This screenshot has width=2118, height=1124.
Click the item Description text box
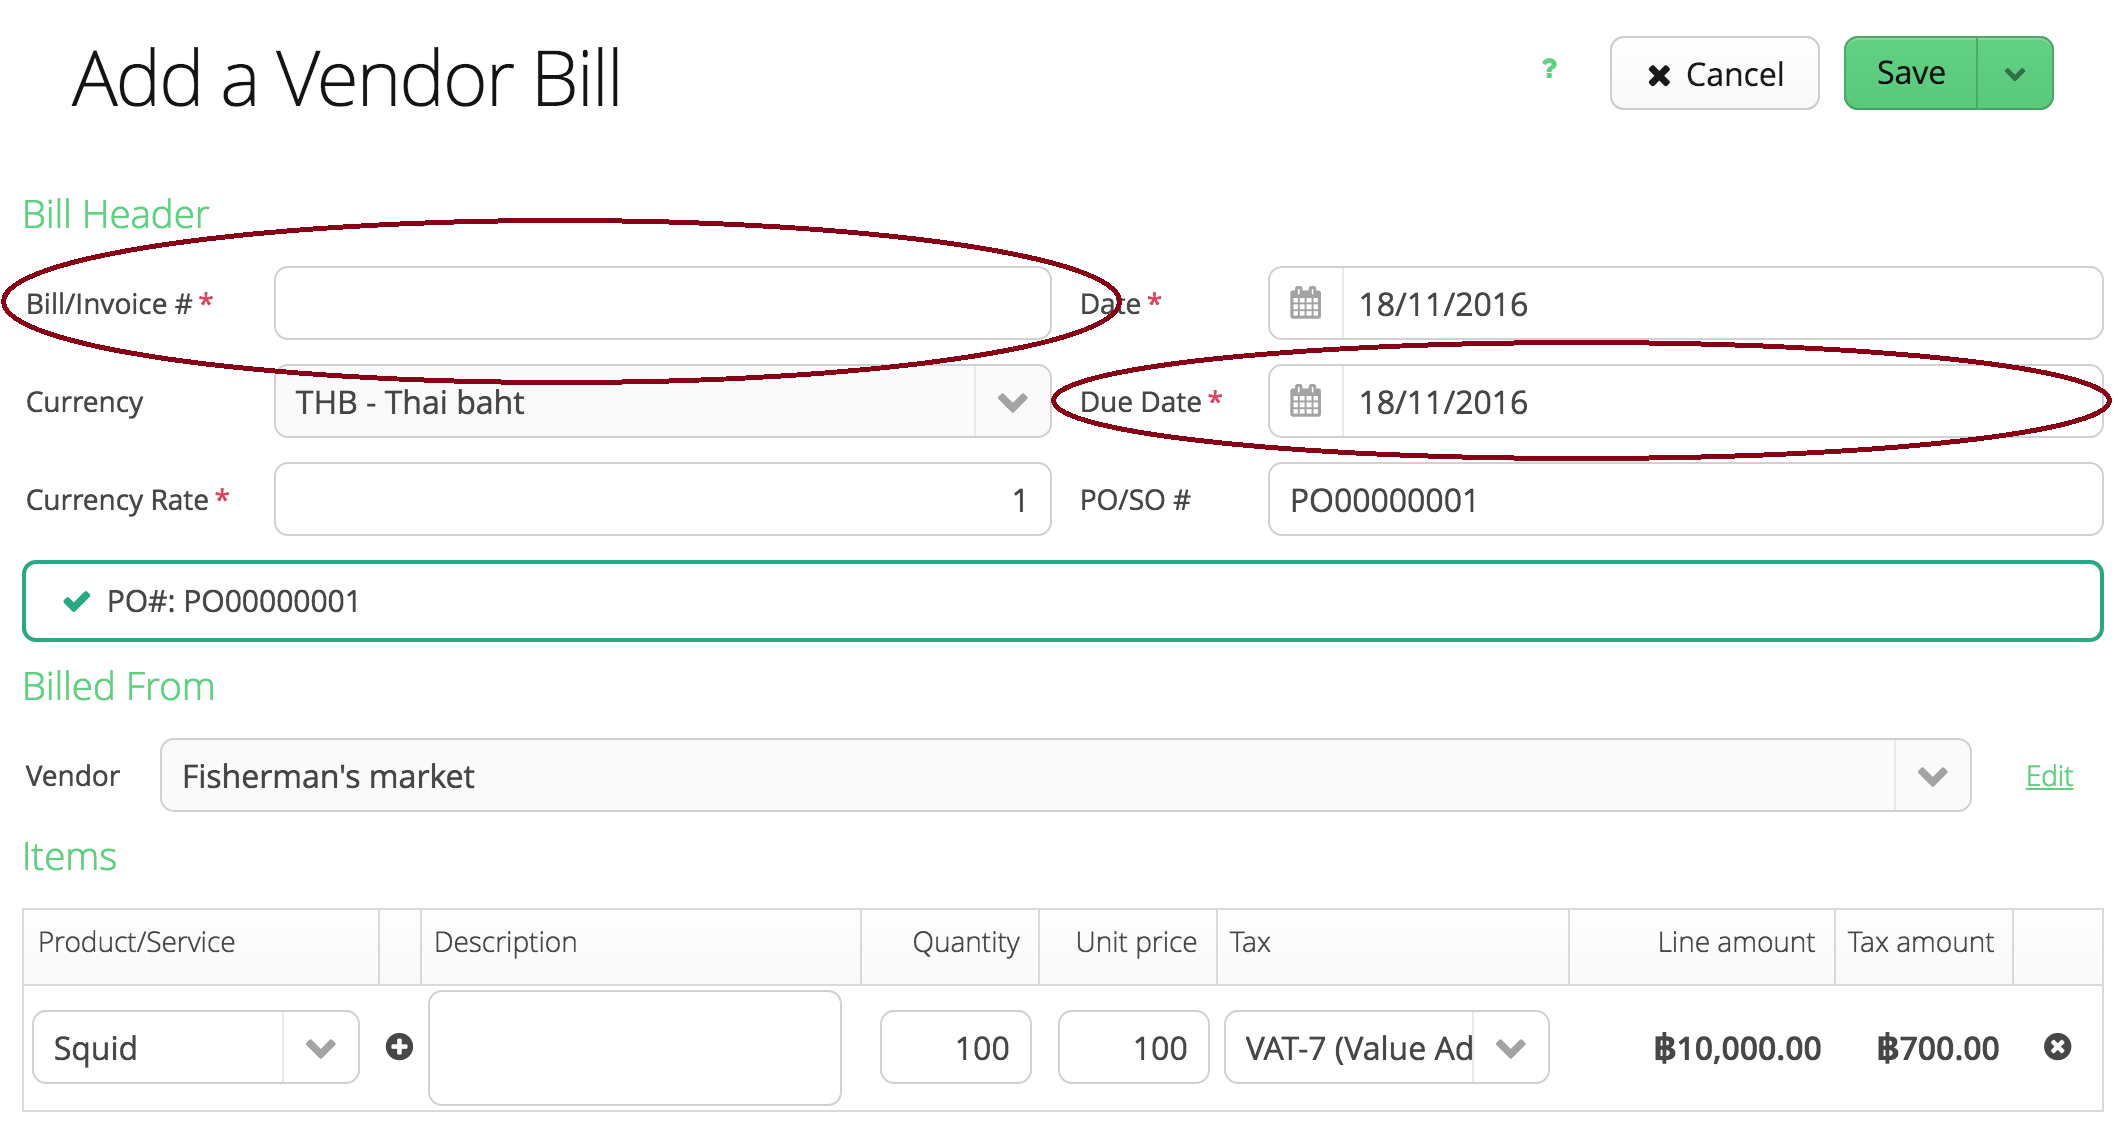click(x=634, y=1047)
